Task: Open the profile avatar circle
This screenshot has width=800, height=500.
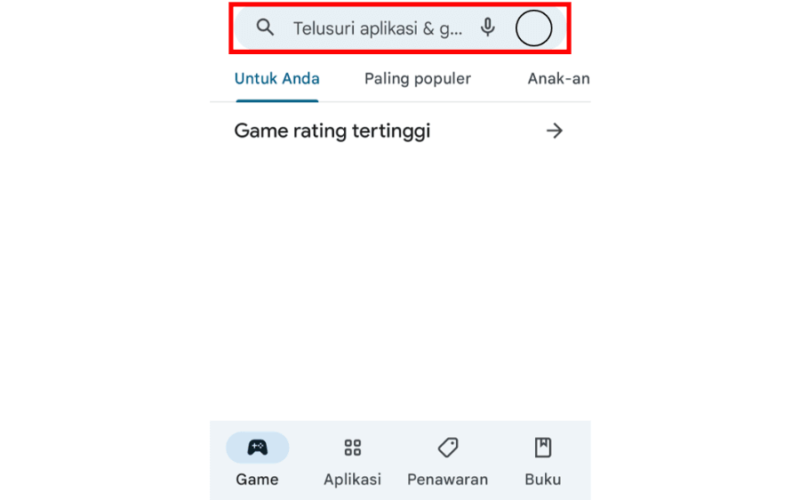Action: point(534,28)
